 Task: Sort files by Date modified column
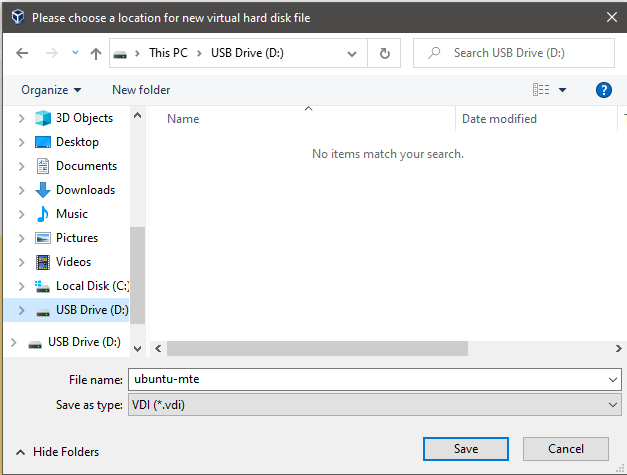tap(499, 119)
